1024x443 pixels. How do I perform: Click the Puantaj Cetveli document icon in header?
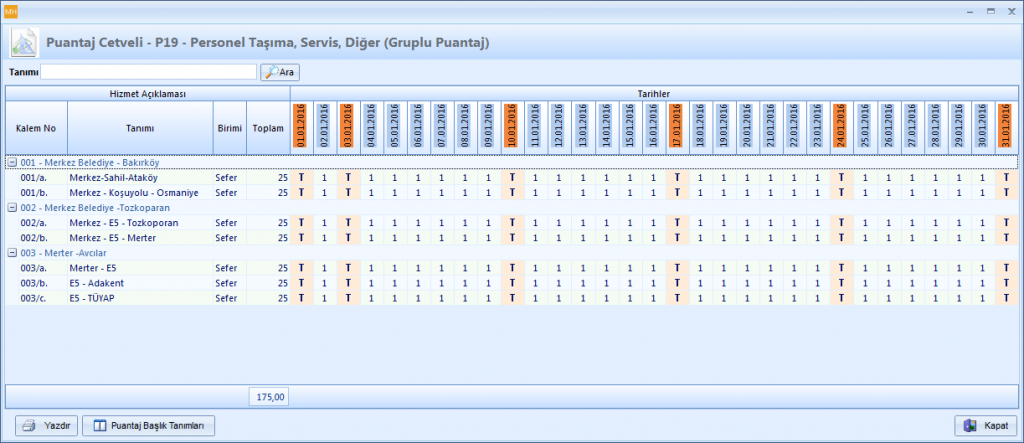24,43
